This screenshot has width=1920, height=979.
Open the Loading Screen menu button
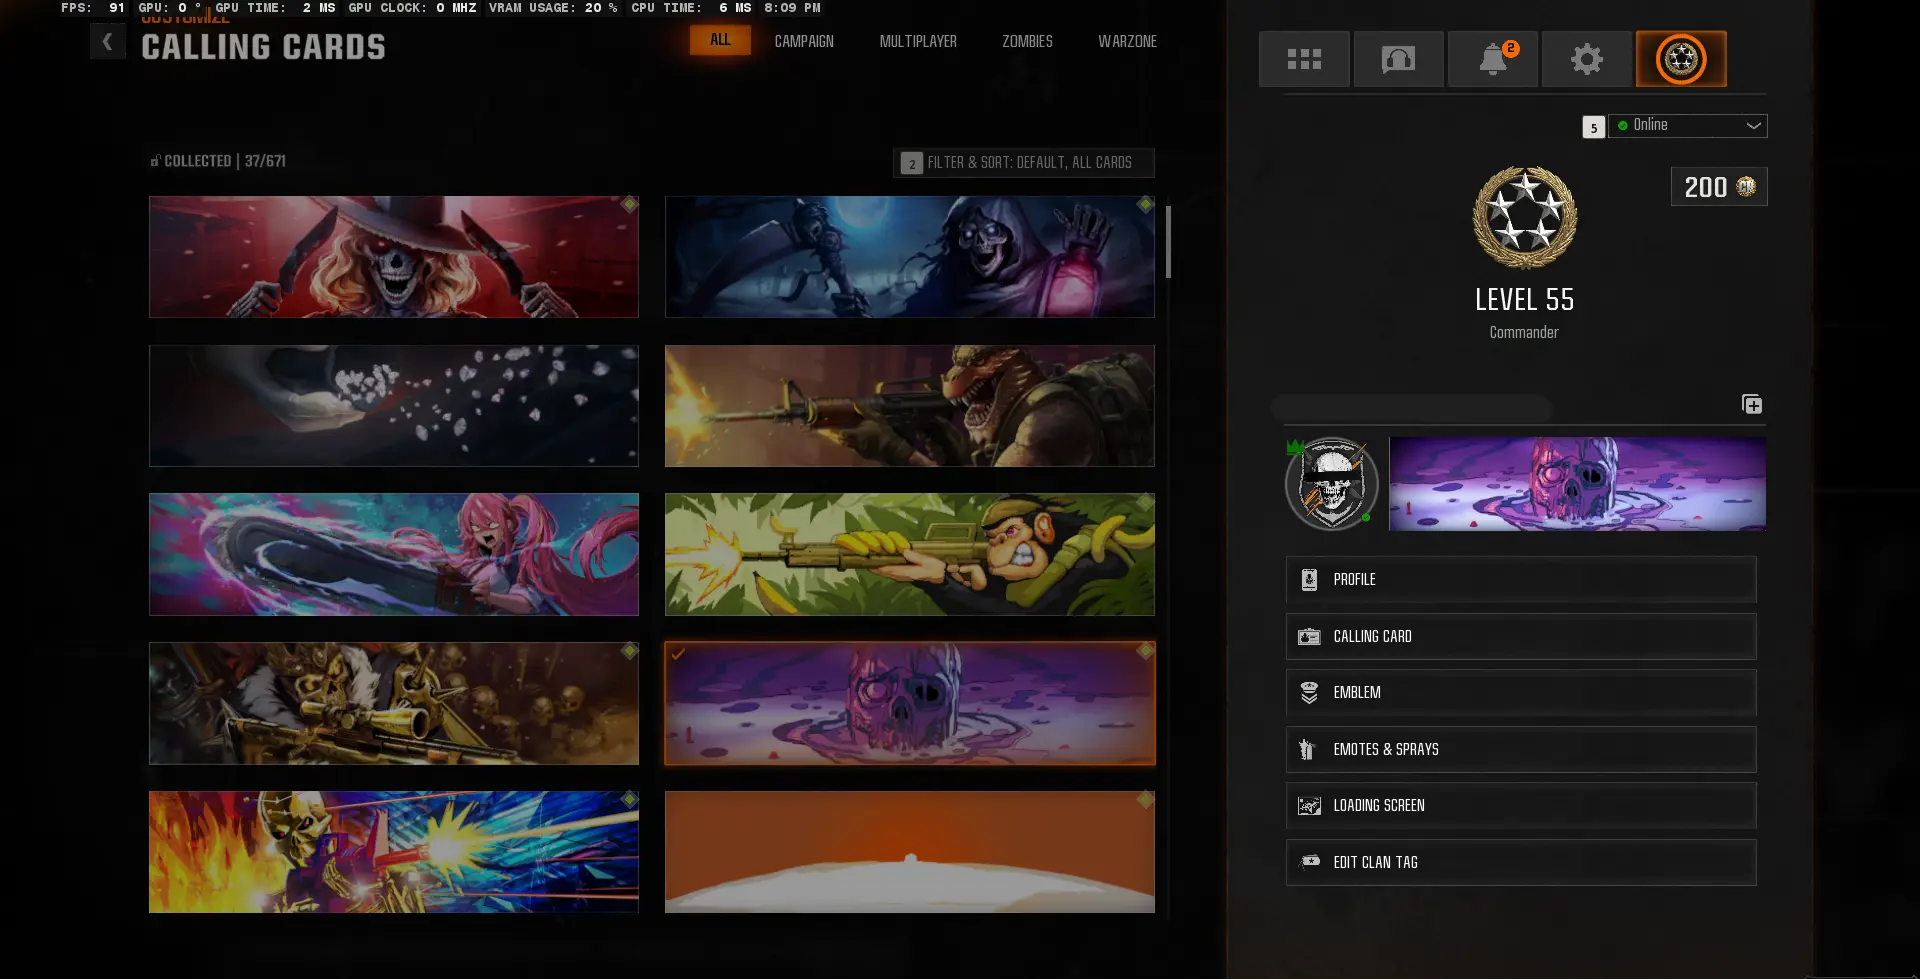point(1521,805)
